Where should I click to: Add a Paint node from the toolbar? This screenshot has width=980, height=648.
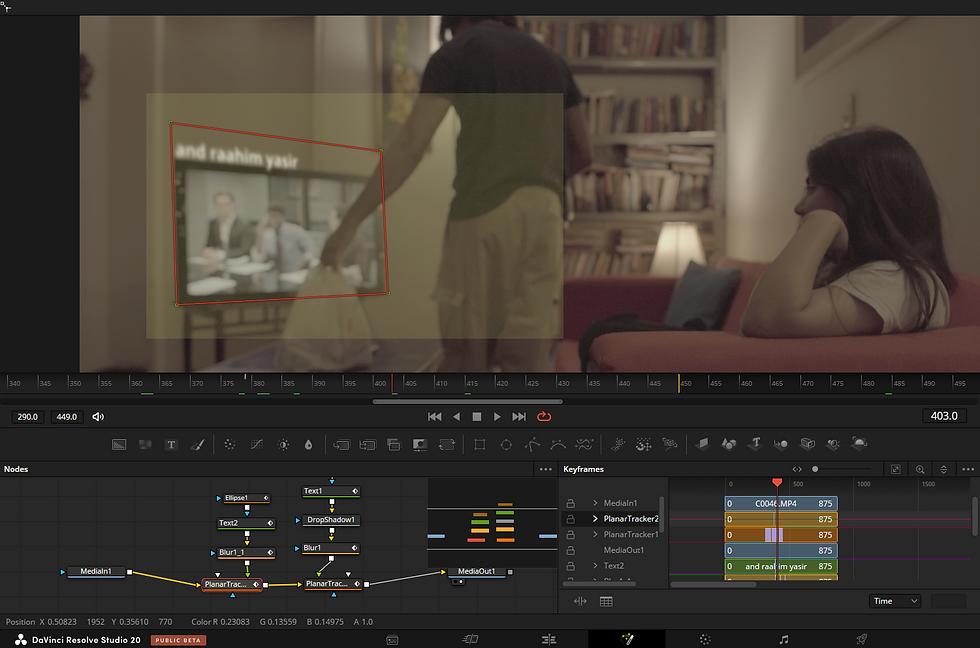click(x=198, y=444)
